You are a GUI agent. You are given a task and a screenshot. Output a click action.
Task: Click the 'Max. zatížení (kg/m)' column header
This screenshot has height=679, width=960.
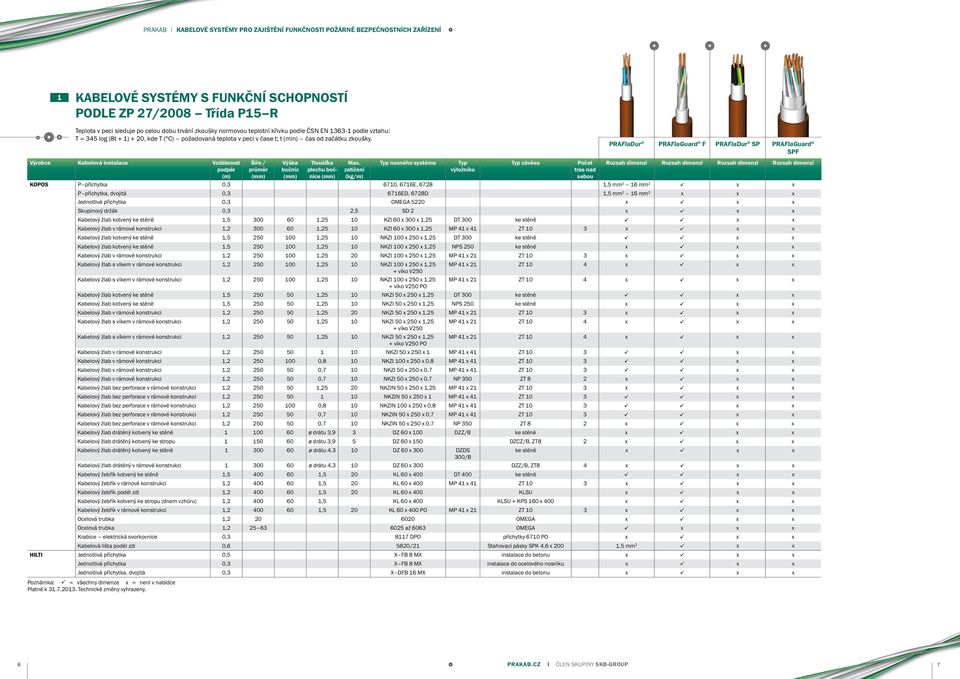click(x=354, y=169)
